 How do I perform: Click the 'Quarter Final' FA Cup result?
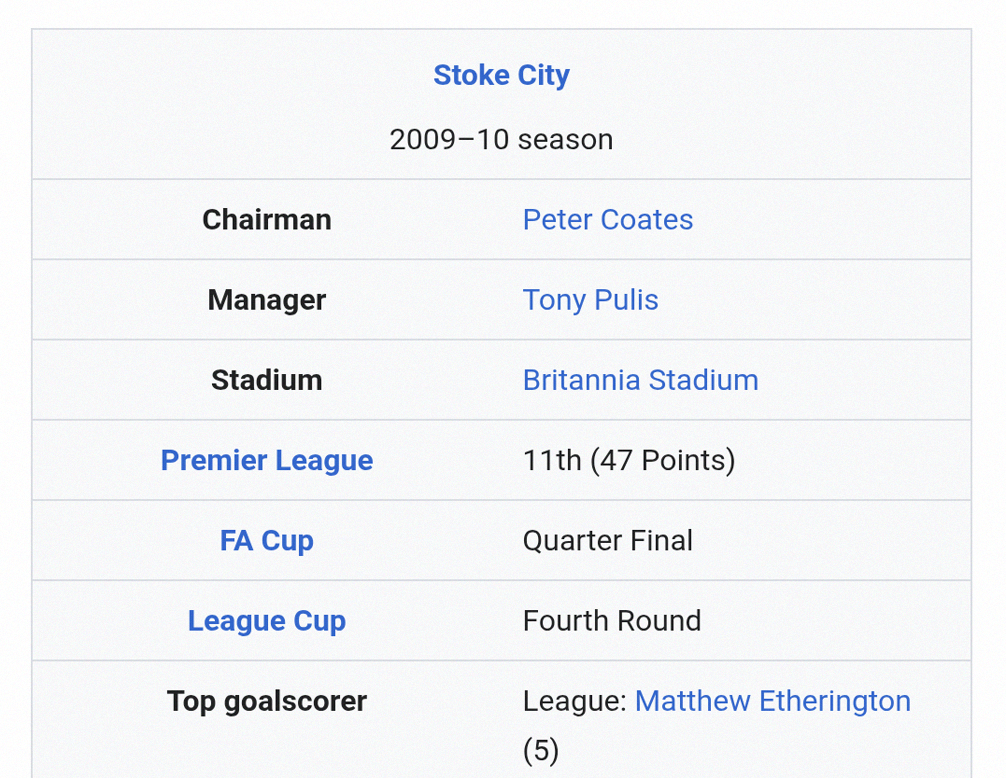click(607, 540)
